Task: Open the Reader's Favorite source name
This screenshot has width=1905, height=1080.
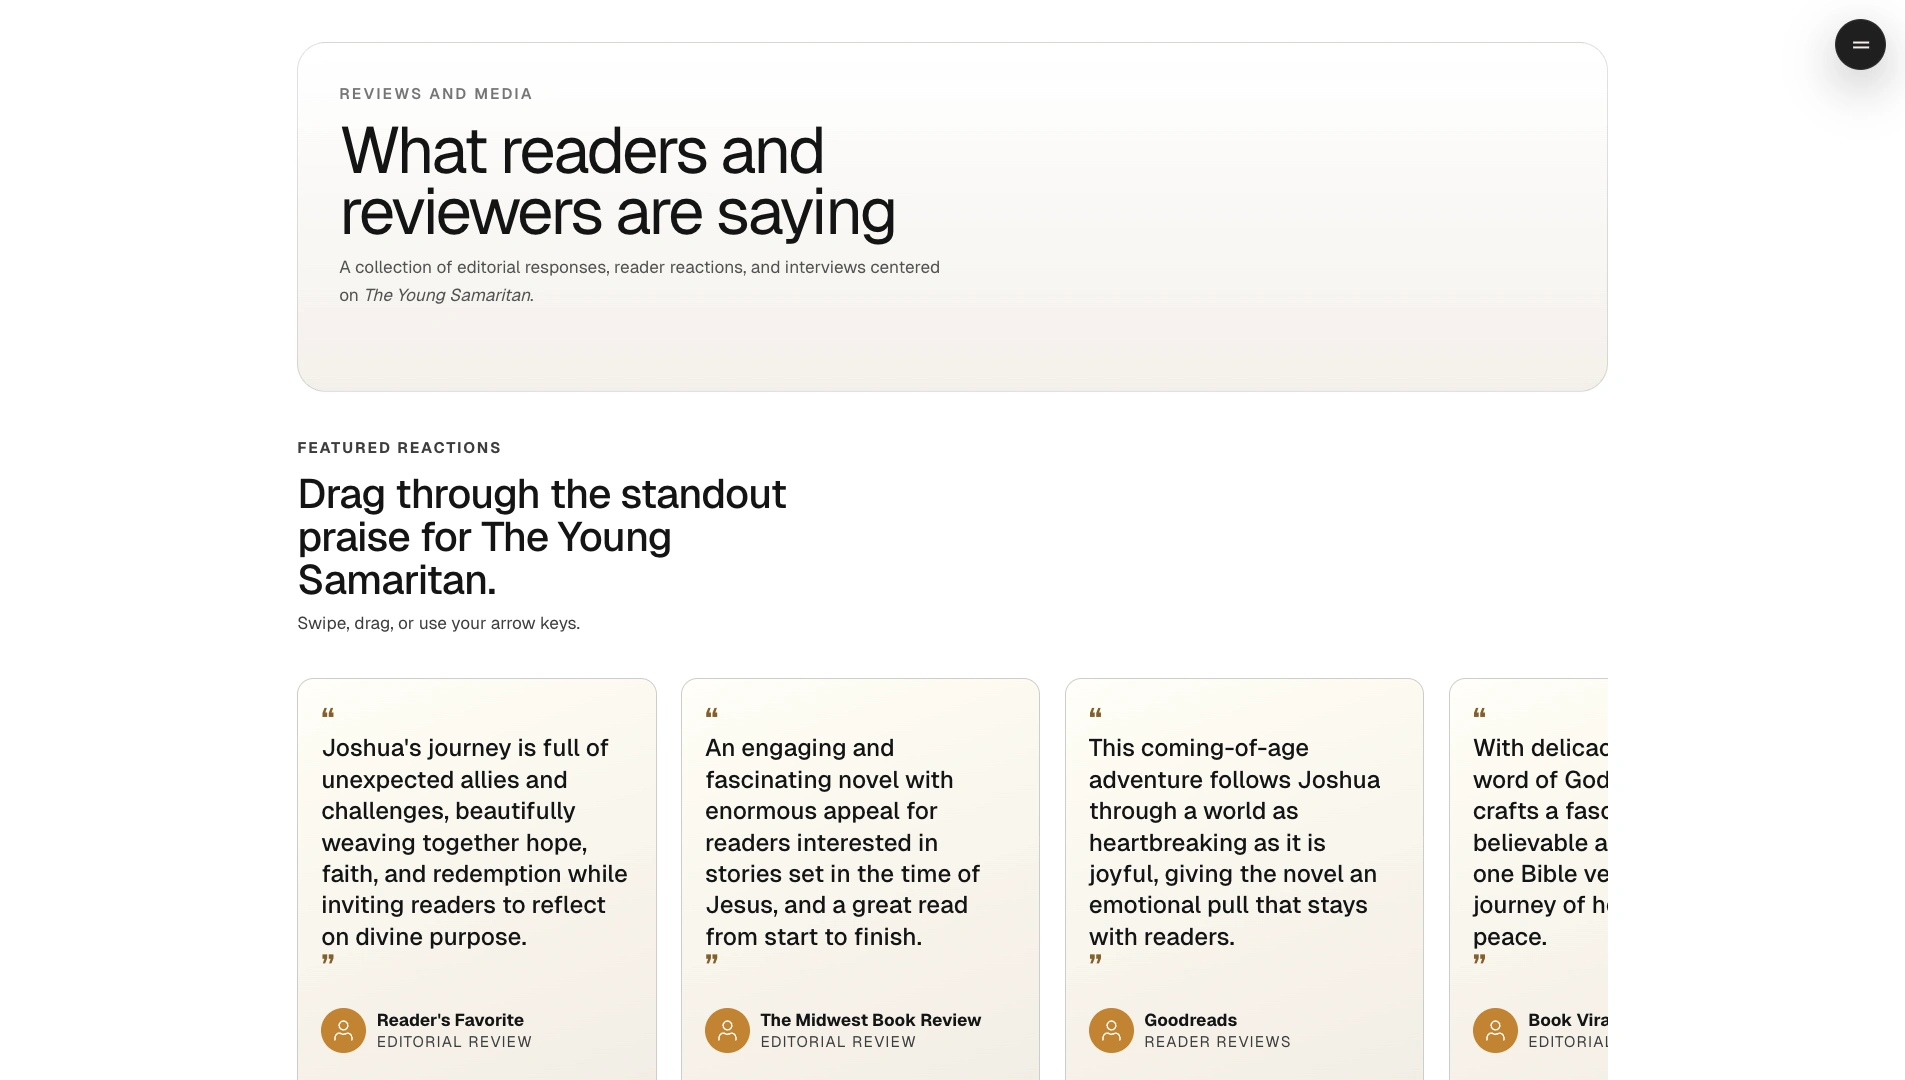Action: coord(450,1020)
